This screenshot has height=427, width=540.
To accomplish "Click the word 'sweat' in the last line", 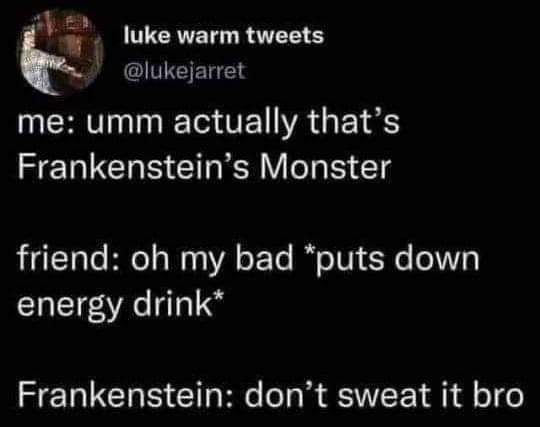I will click(385, 395).
